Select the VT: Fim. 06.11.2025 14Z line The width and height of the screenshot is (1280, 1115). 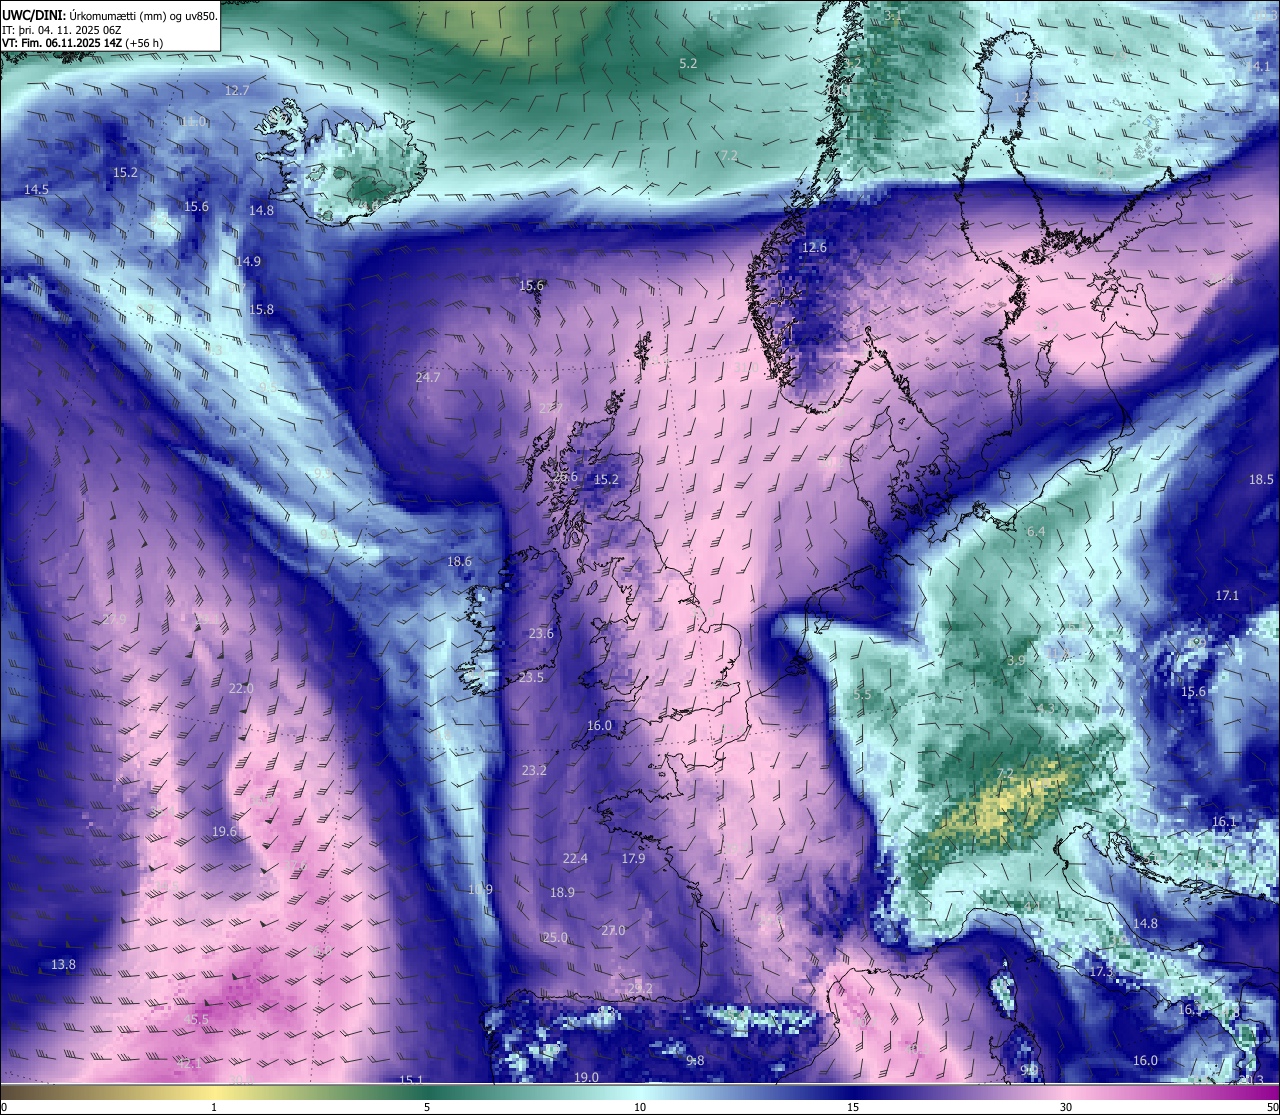coord(83,43)
